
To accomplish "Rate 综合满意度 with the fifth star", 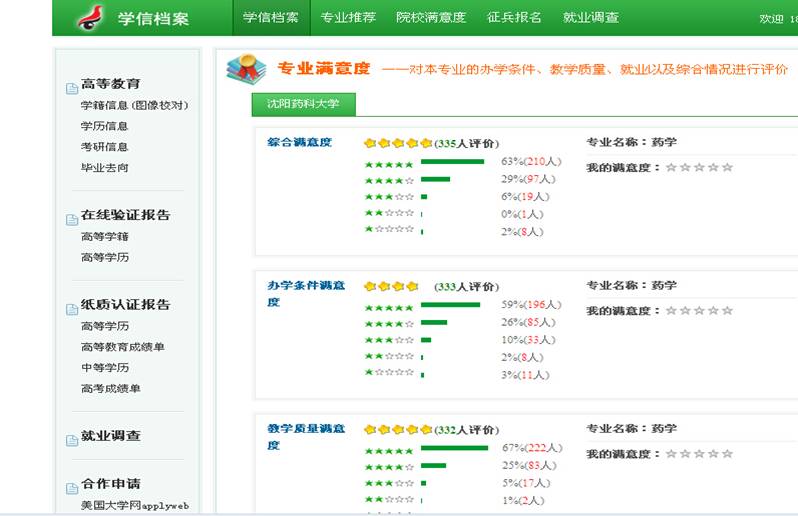I will click(727, 168).
